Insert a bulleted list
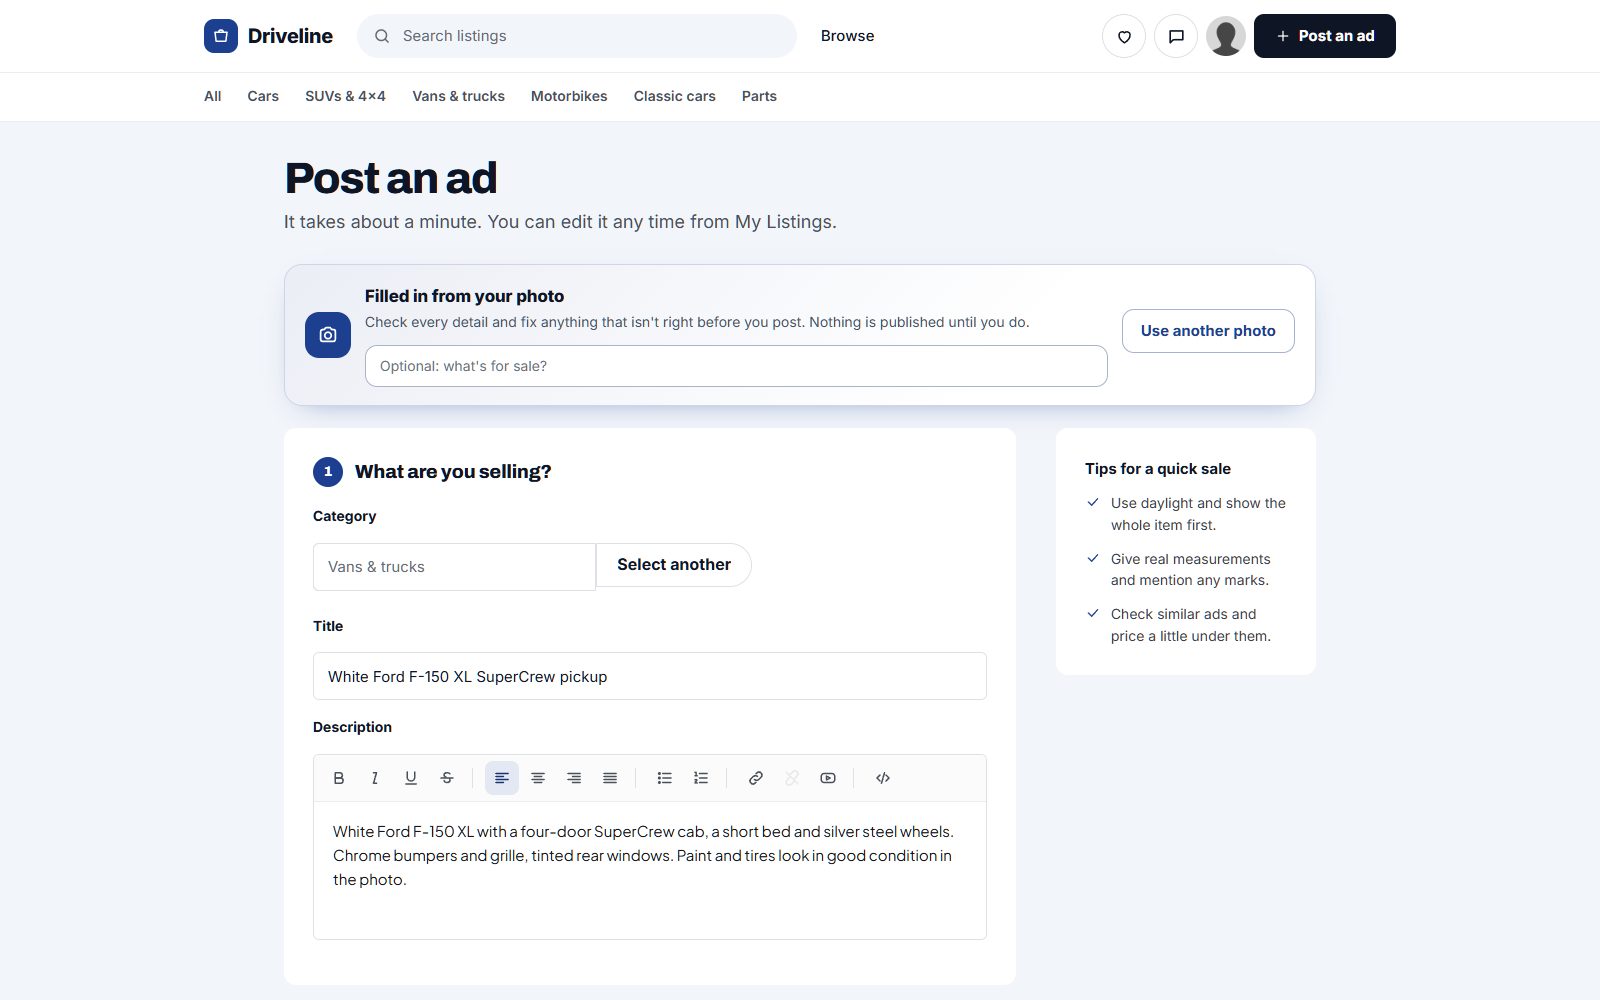1600x1000 pixels. click(665, 778)
